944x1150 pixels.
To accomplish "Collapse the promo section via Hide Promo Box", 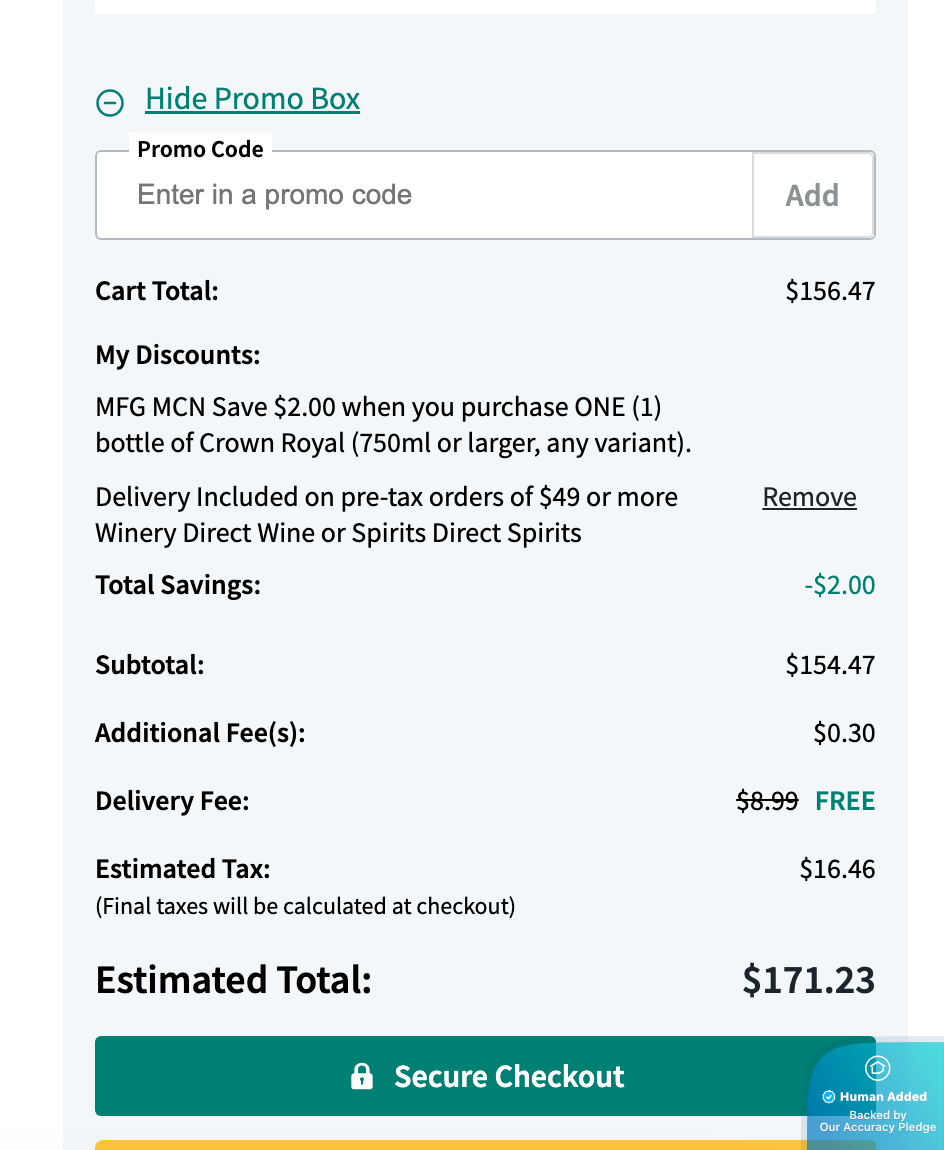I will [252, 99].
